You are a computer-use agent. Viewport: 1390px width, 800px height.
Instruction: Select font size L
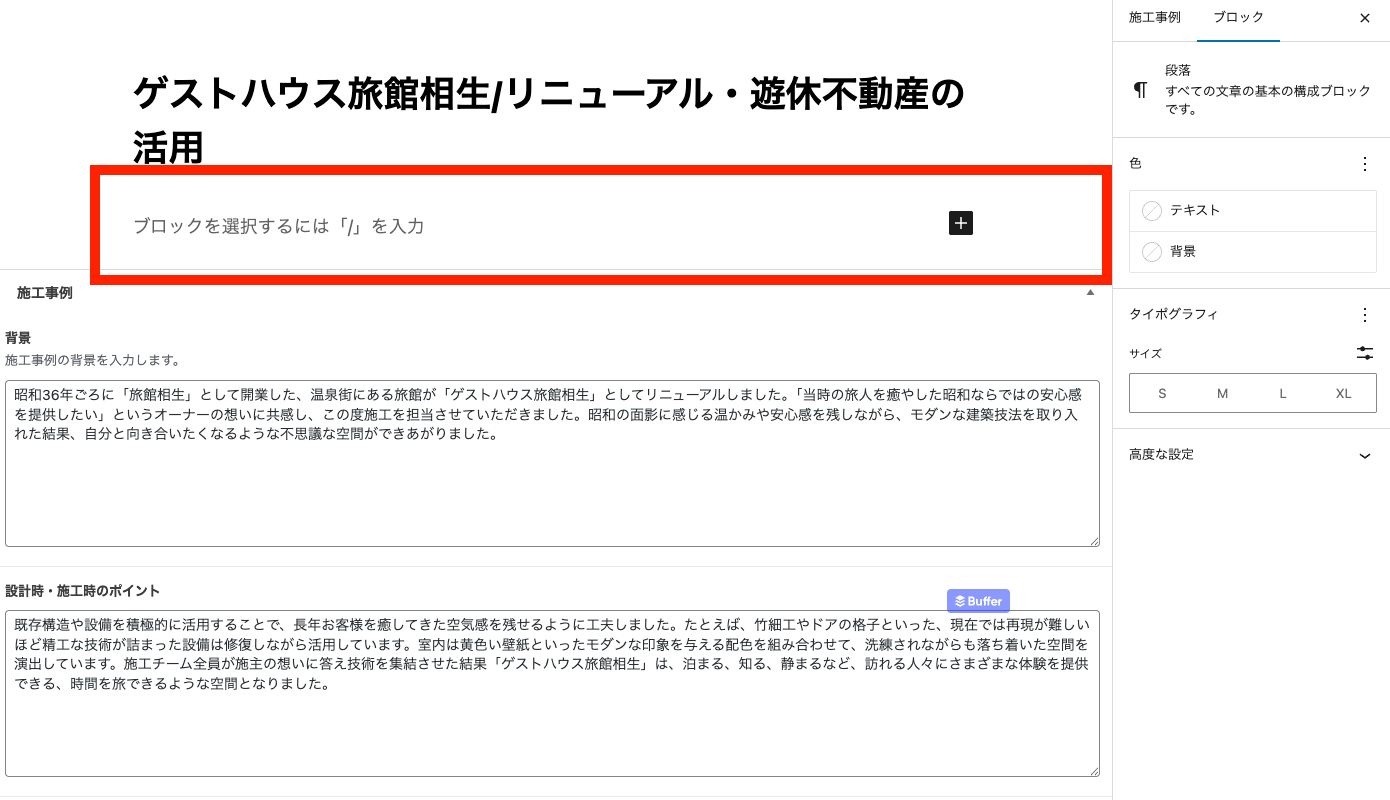tap(1283, 394)
